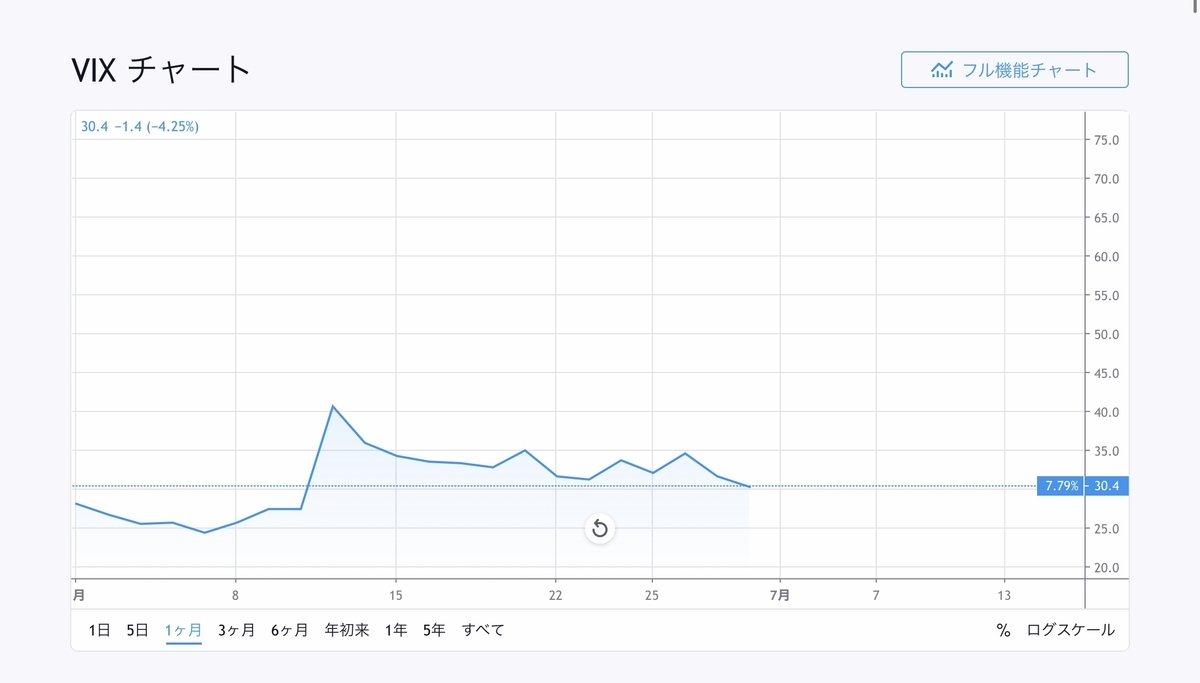Image resolution: width=1200 pixels, height=683 pixels.
Task: Click the 15 date axis label
Action: (x=396, y=594)
